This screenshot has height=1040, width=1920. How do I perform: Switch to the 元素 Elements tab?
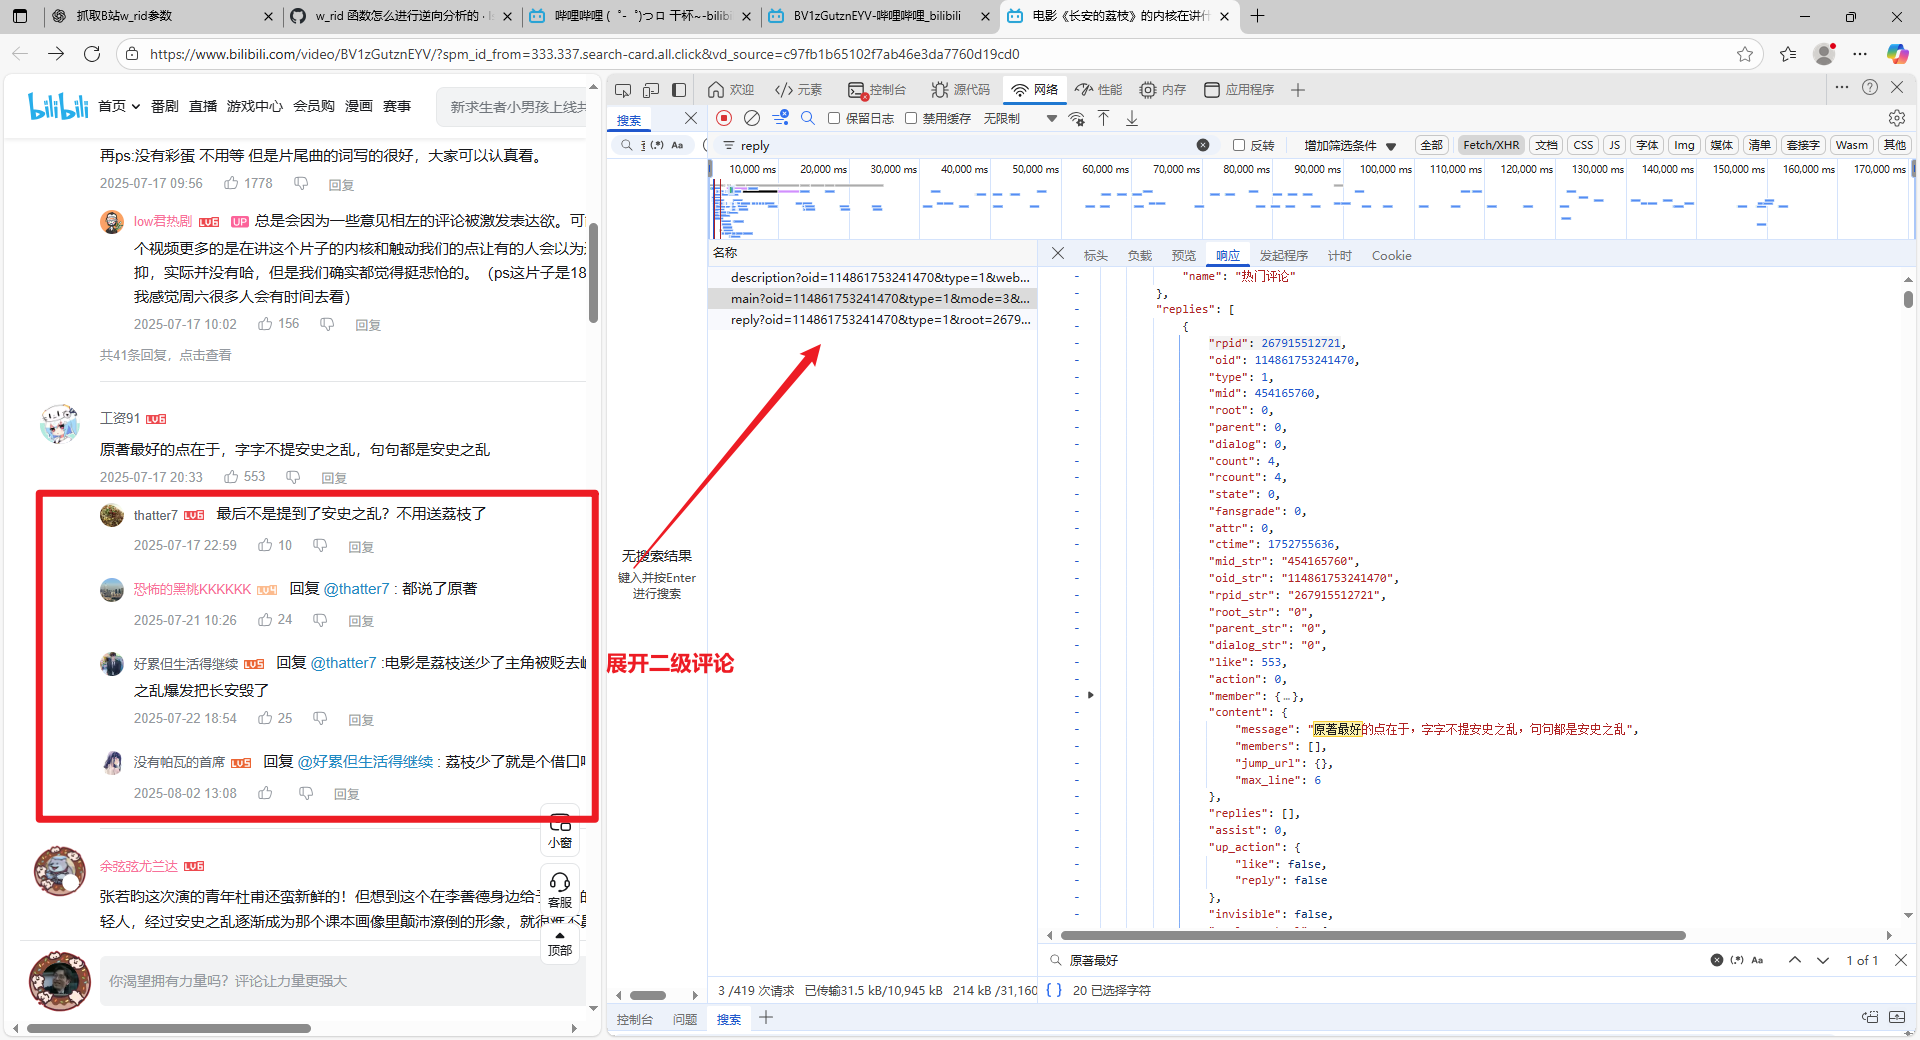(798, 90)
